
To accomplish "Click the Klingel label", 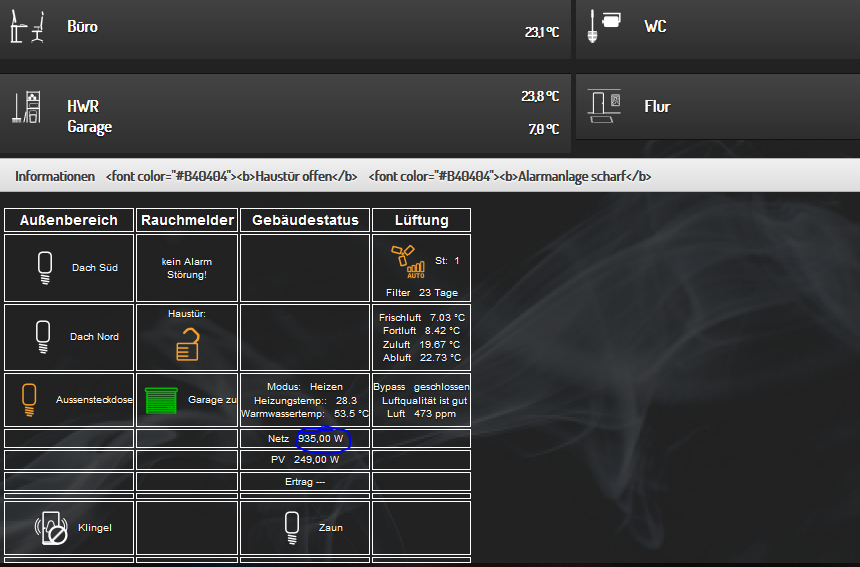I will pyautogui.click(x=95, y=528).
